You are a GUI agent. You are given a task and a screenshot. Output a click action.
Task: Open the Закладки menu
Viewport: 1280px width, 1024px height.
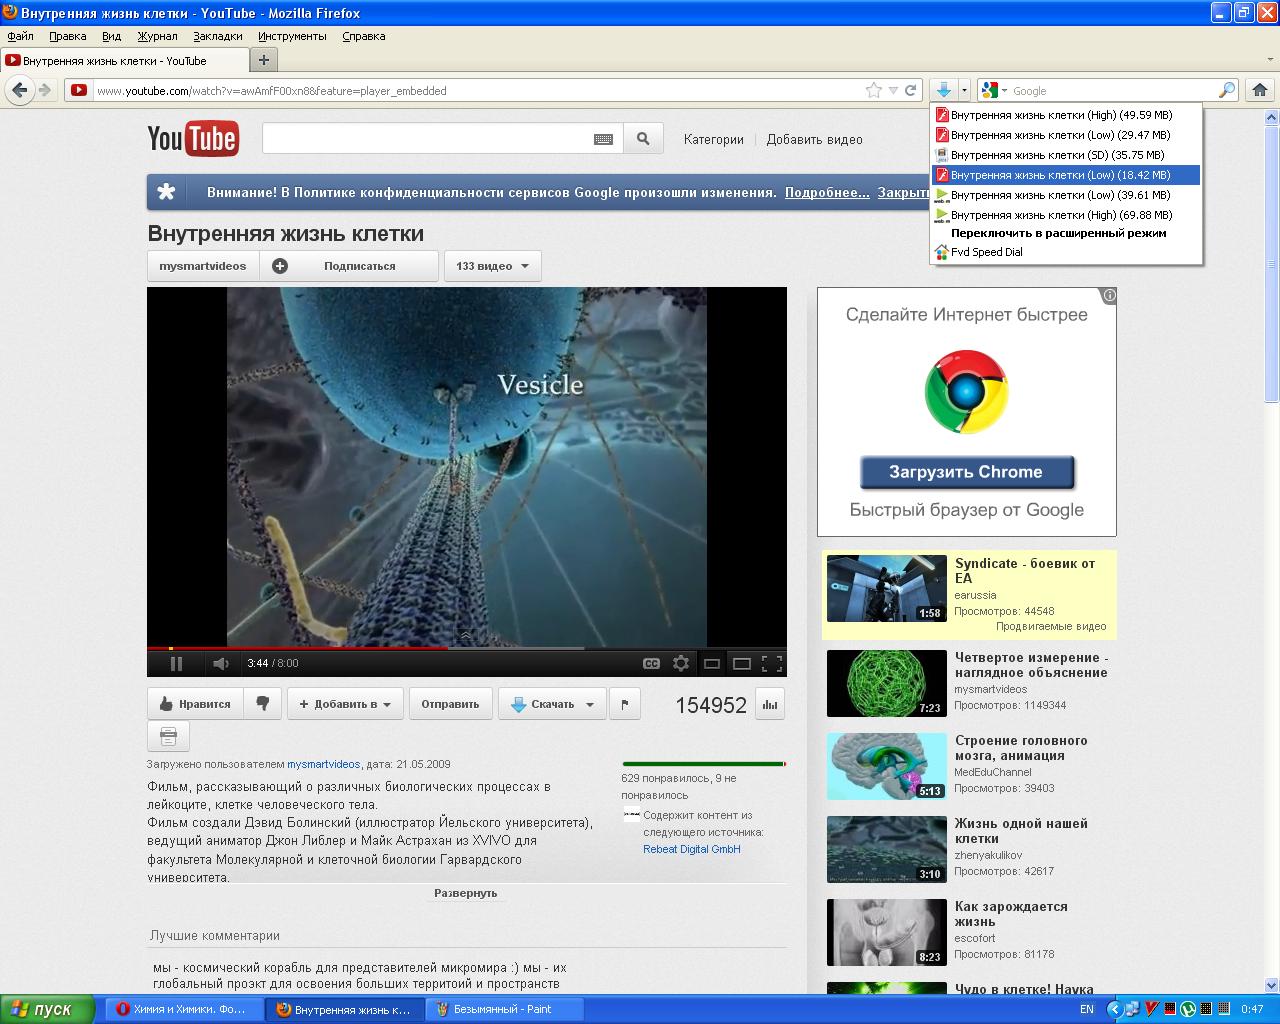point(217,36)
